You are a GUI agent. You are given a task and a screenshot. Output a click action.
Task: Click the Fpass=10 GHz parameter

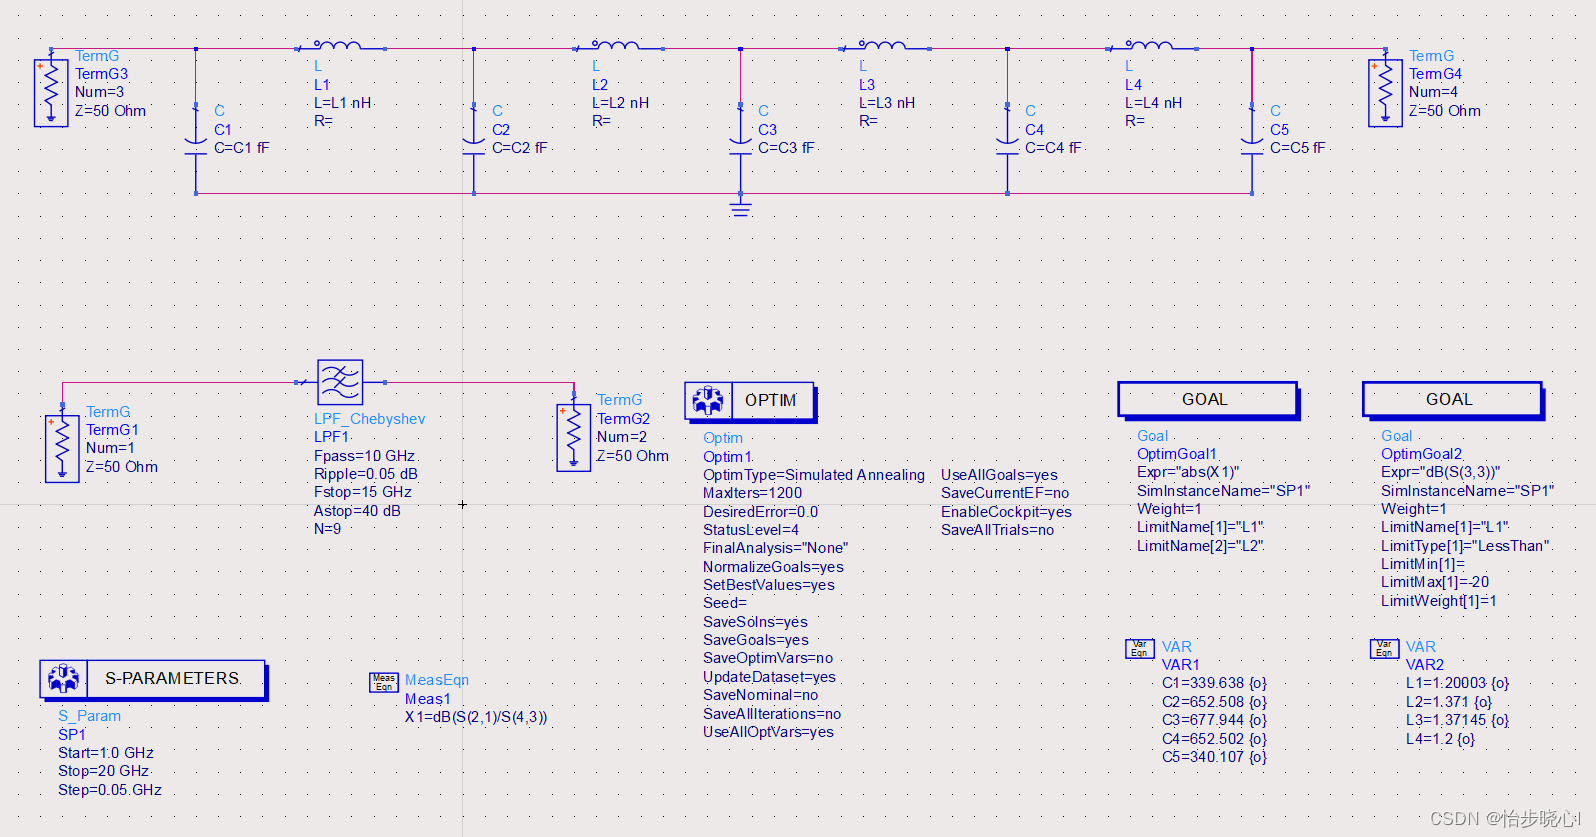point(365,456)
